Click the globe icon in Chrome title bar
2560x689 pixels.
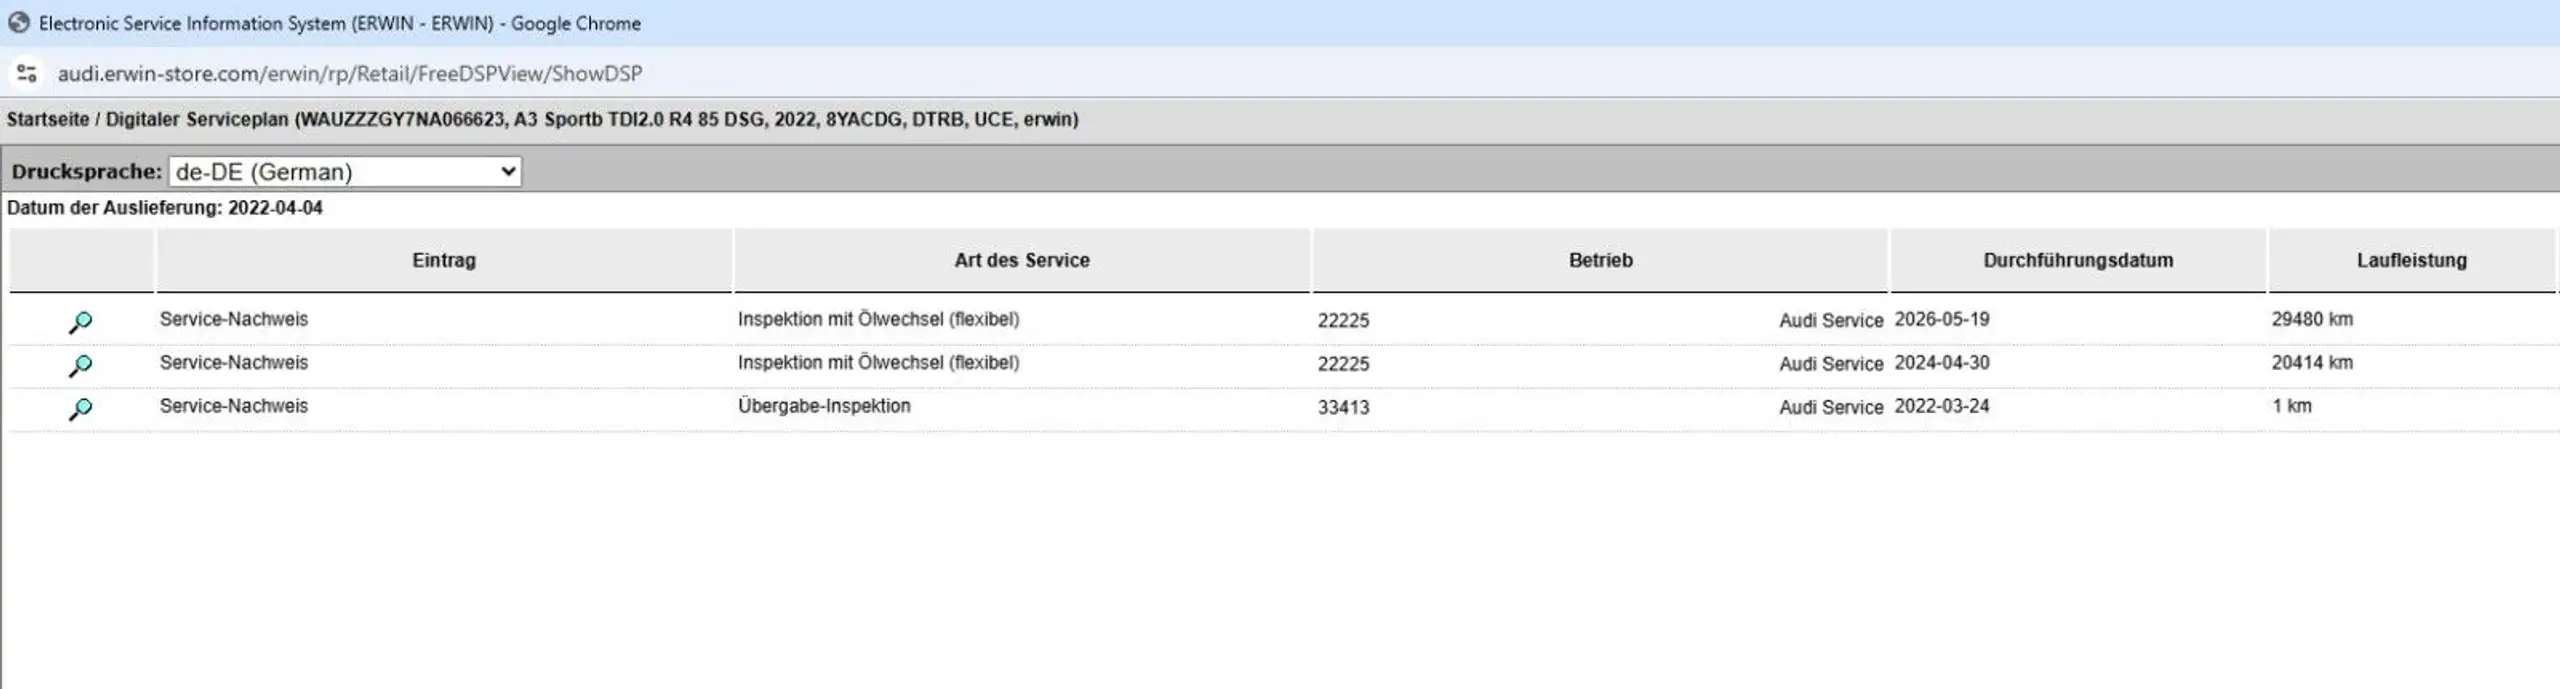19,22
